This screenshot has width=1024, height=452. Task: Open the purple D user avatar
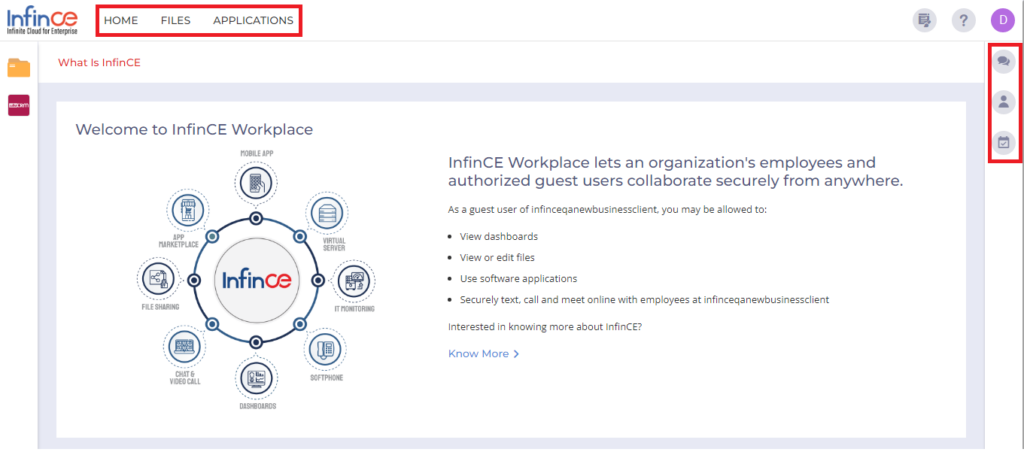(1002, 20)
